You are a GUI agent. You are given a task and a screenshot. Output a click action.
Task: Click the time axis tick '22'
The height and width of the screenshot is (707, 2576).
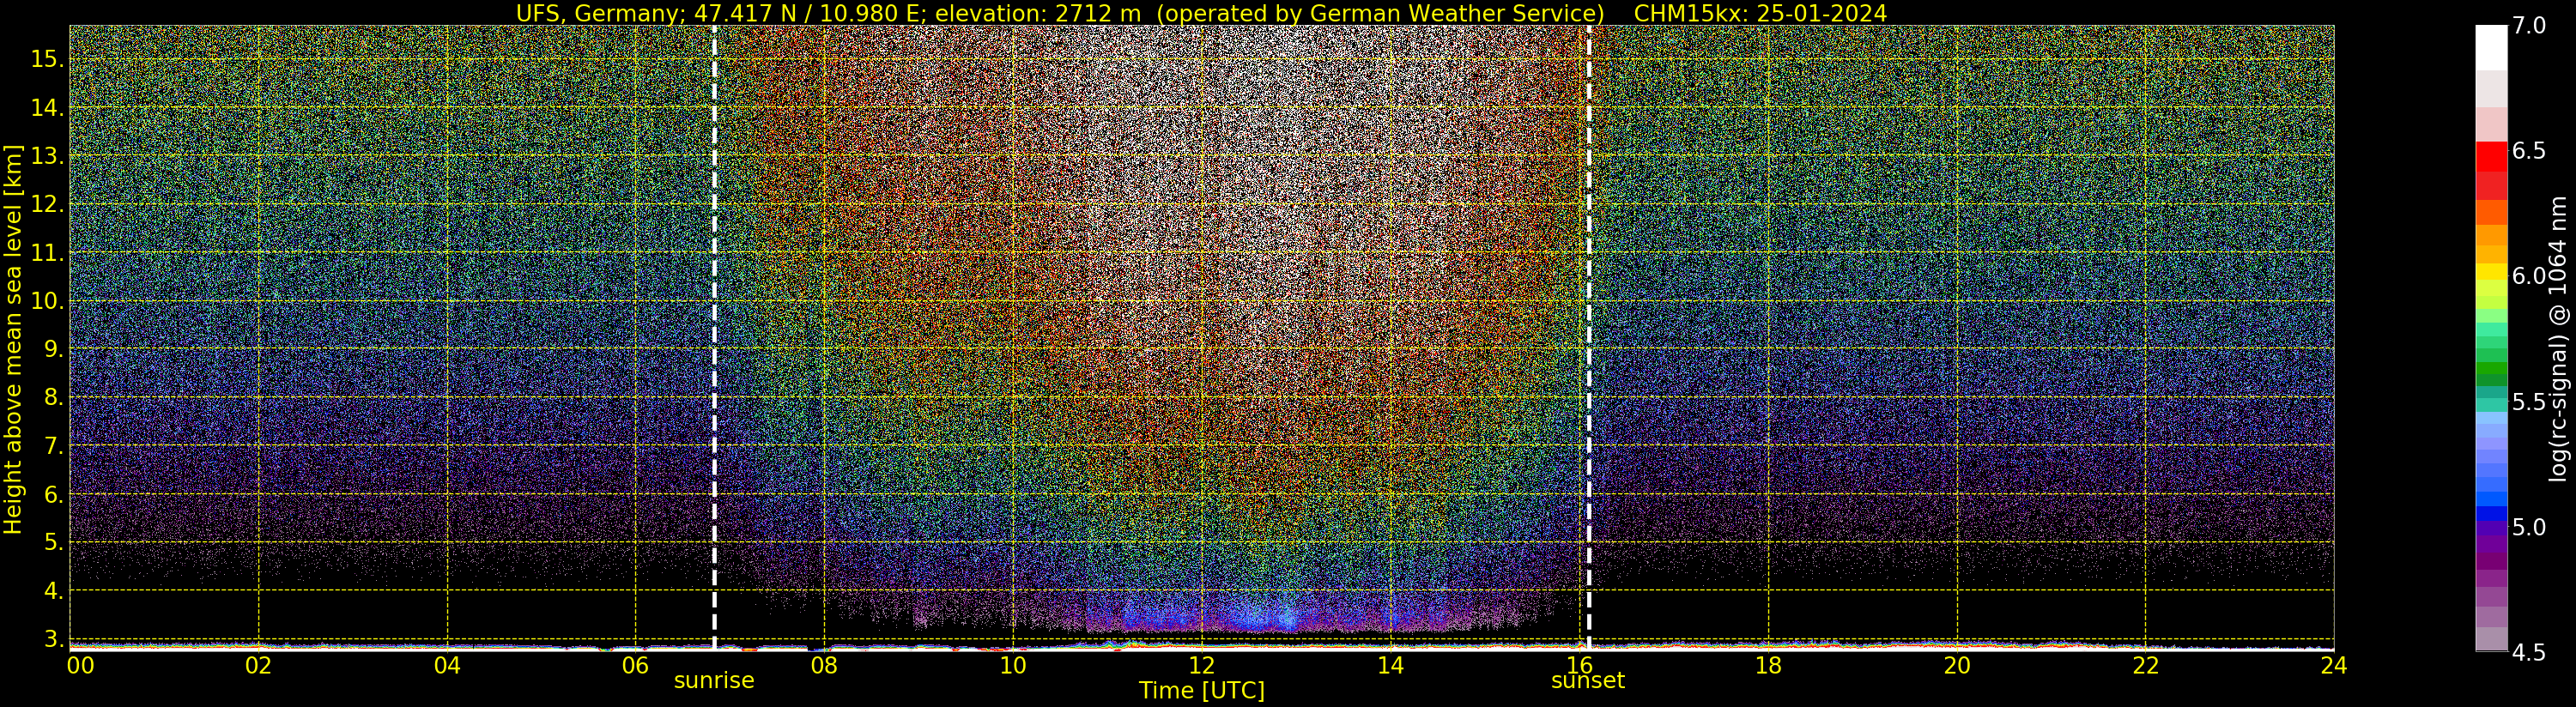click(x=2146, y=665)
